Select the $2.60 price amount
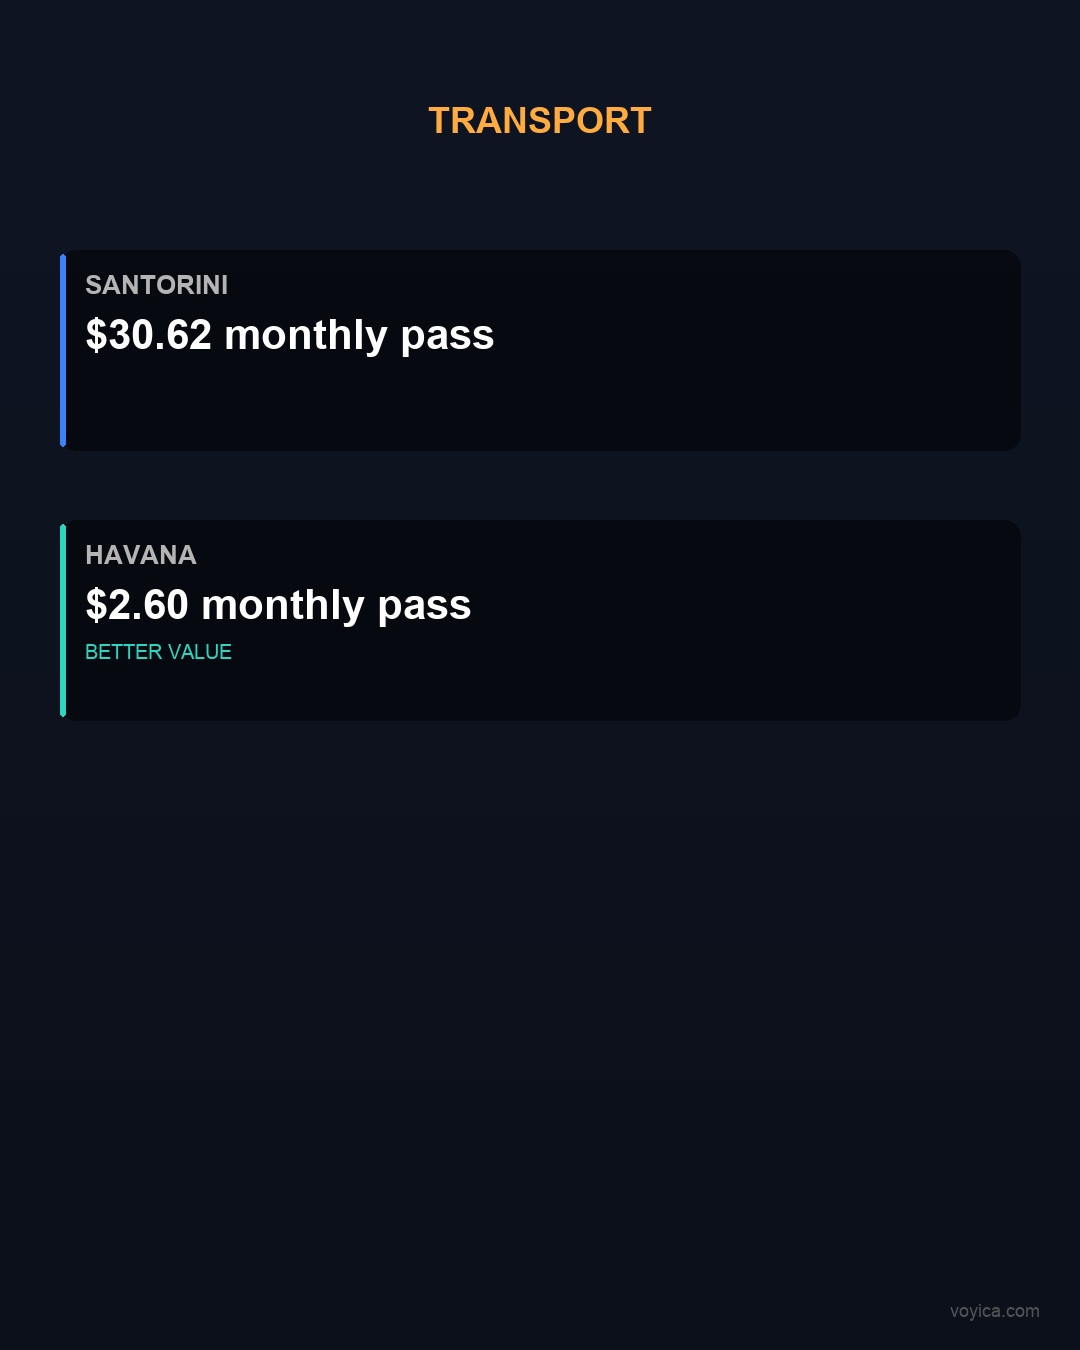The image size is (1080, 1350). point(138,605)
